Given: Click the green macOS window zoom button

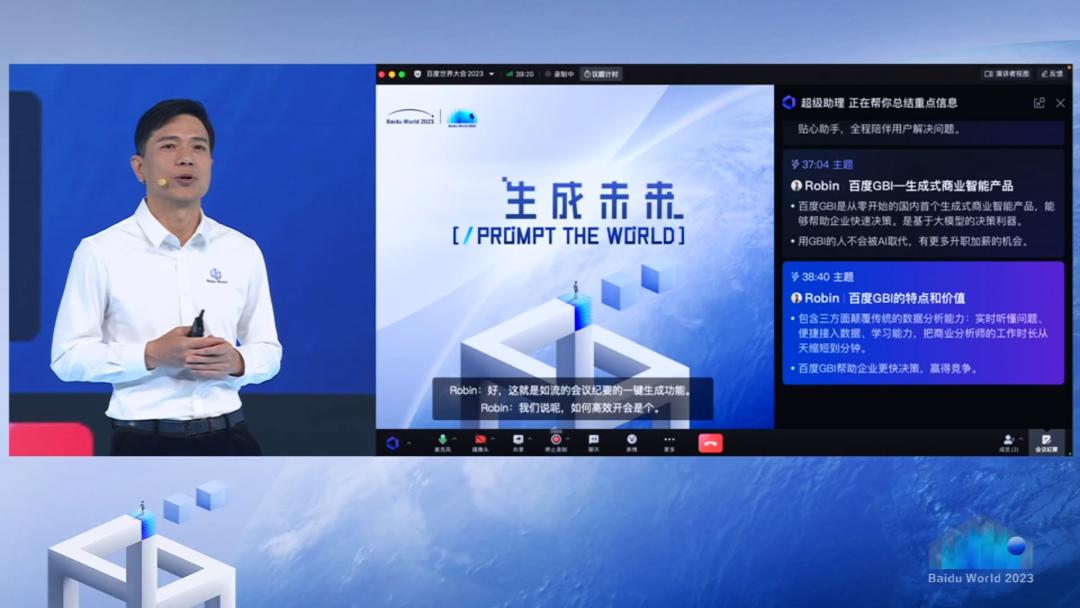Looking at the screenshot, I should click(402, 74).
